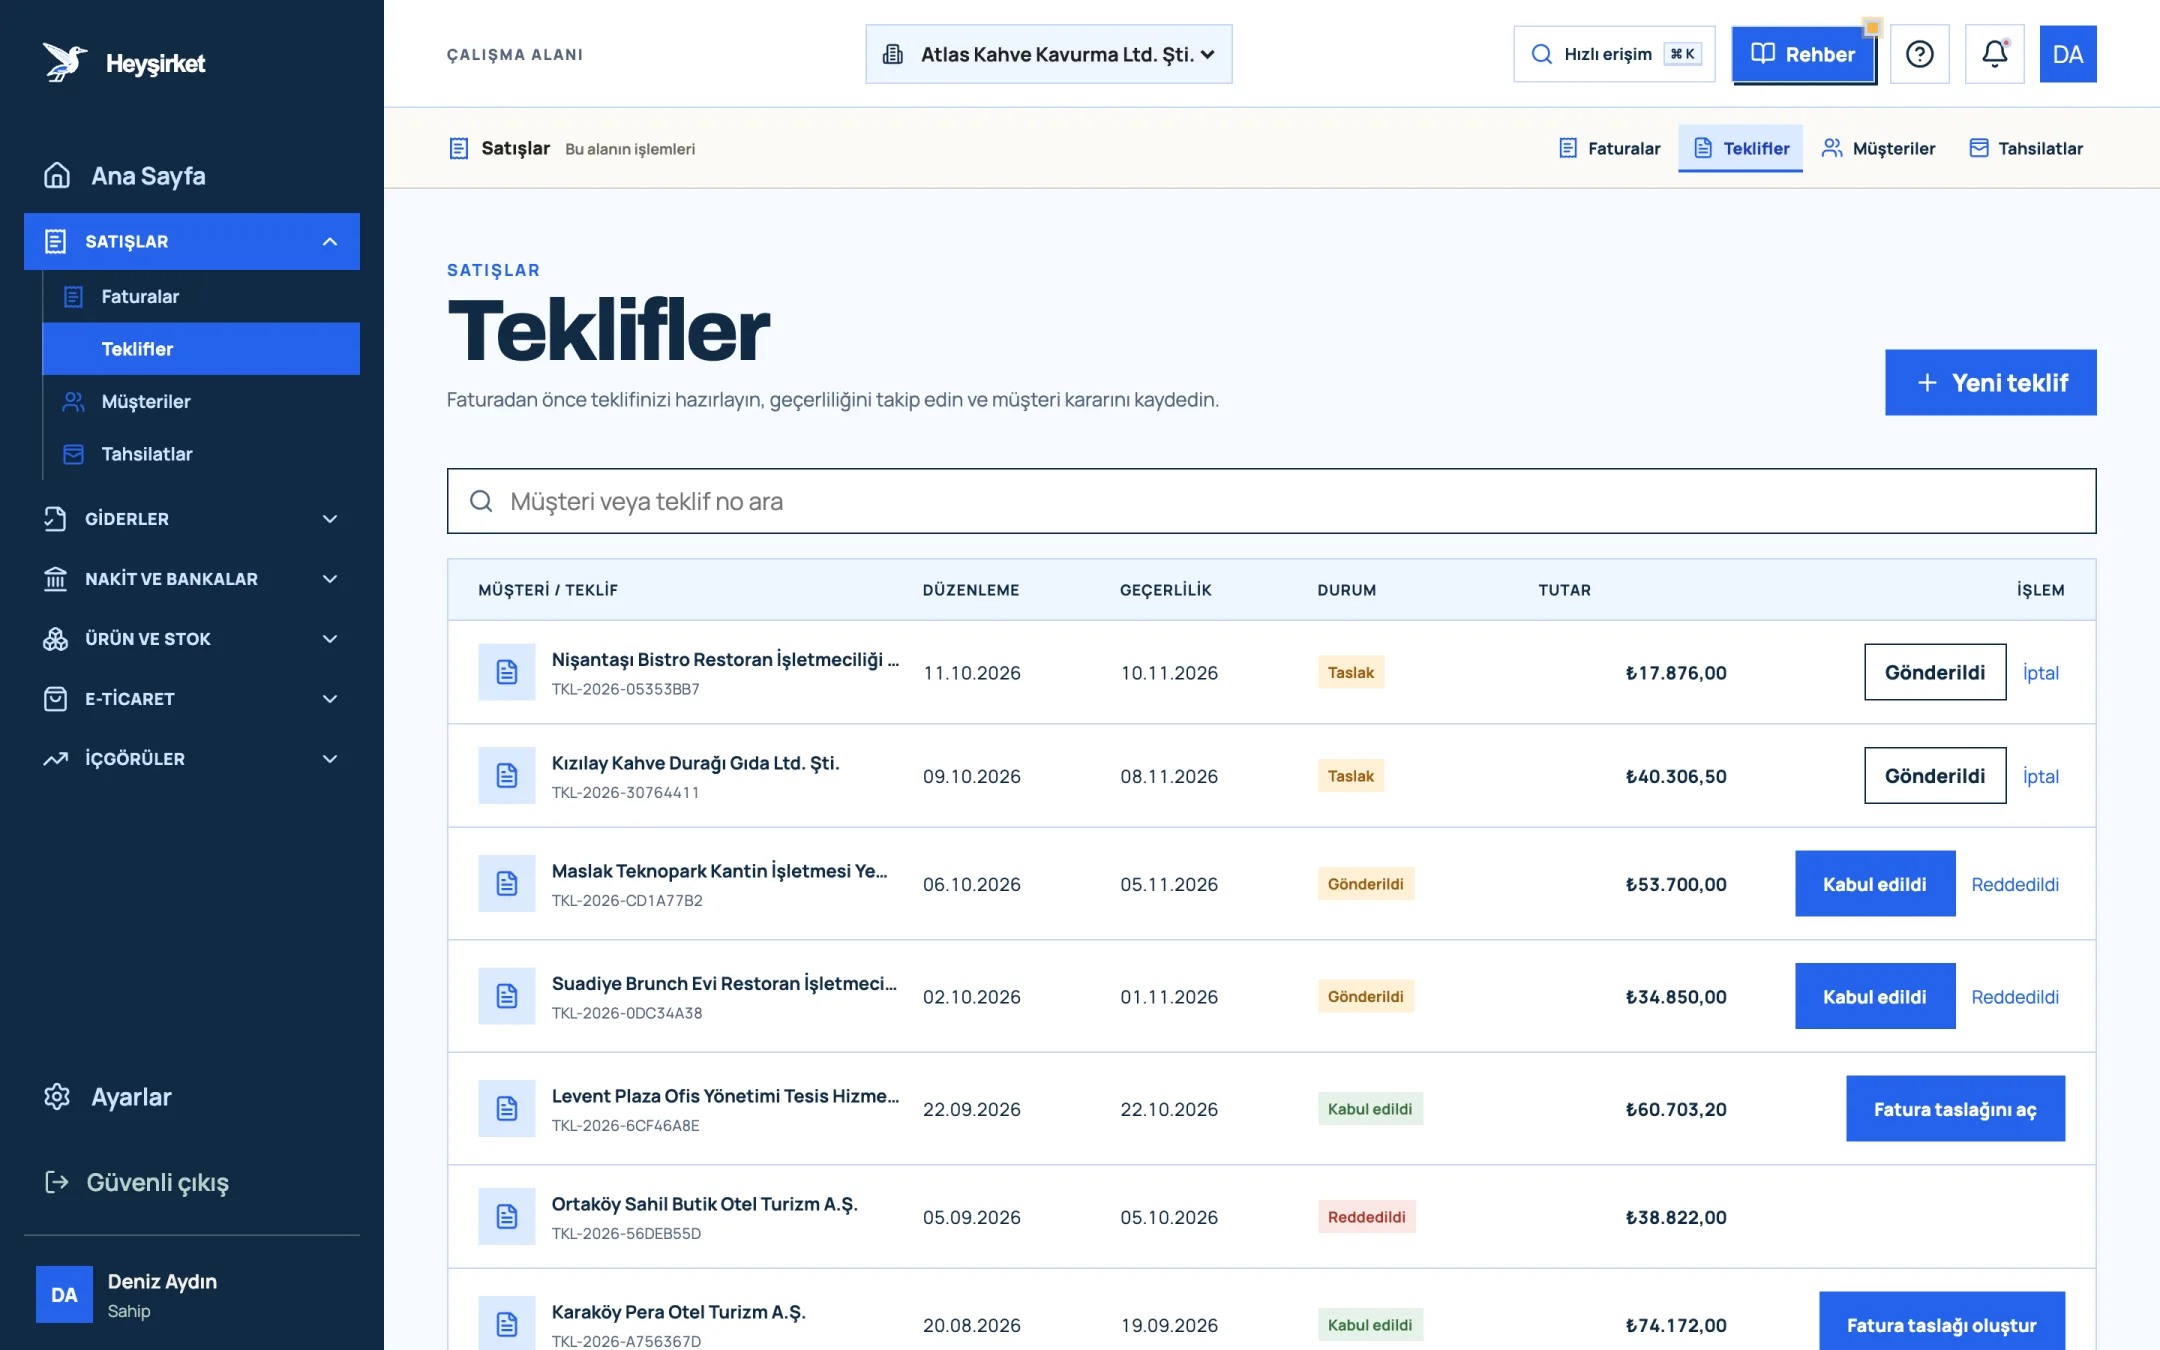Image resolution: width=2160 pixels, height=1350 pixels.
Task: Click Fatura taslağını aç for Levent Plaza
Action: point(1955,1109)
